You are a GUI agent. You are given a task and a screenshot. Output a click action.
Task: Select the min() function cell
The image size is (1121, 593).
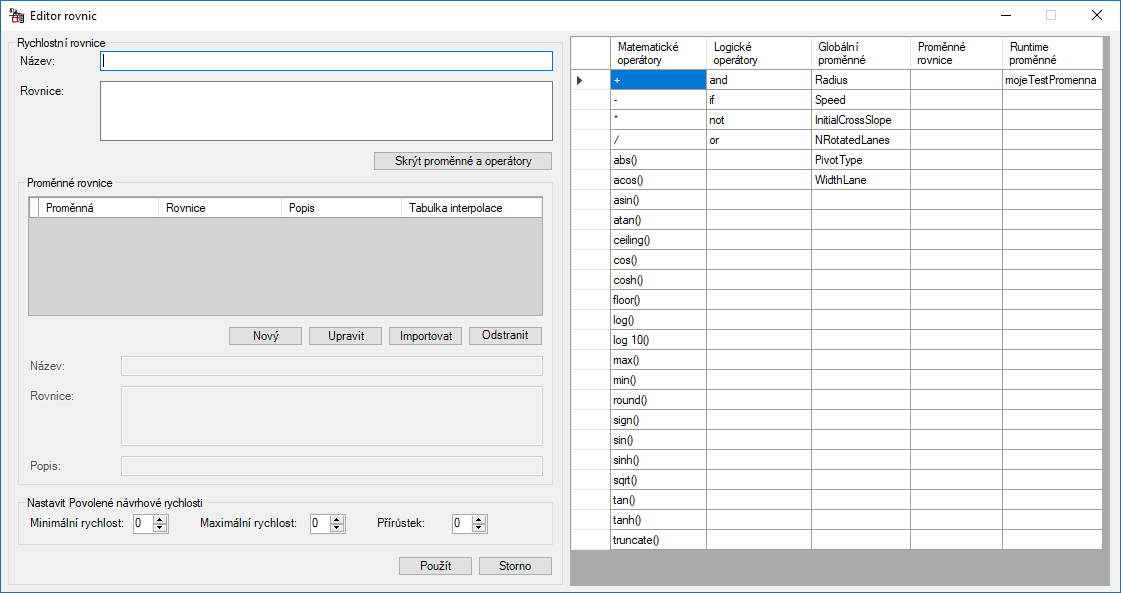658,381
